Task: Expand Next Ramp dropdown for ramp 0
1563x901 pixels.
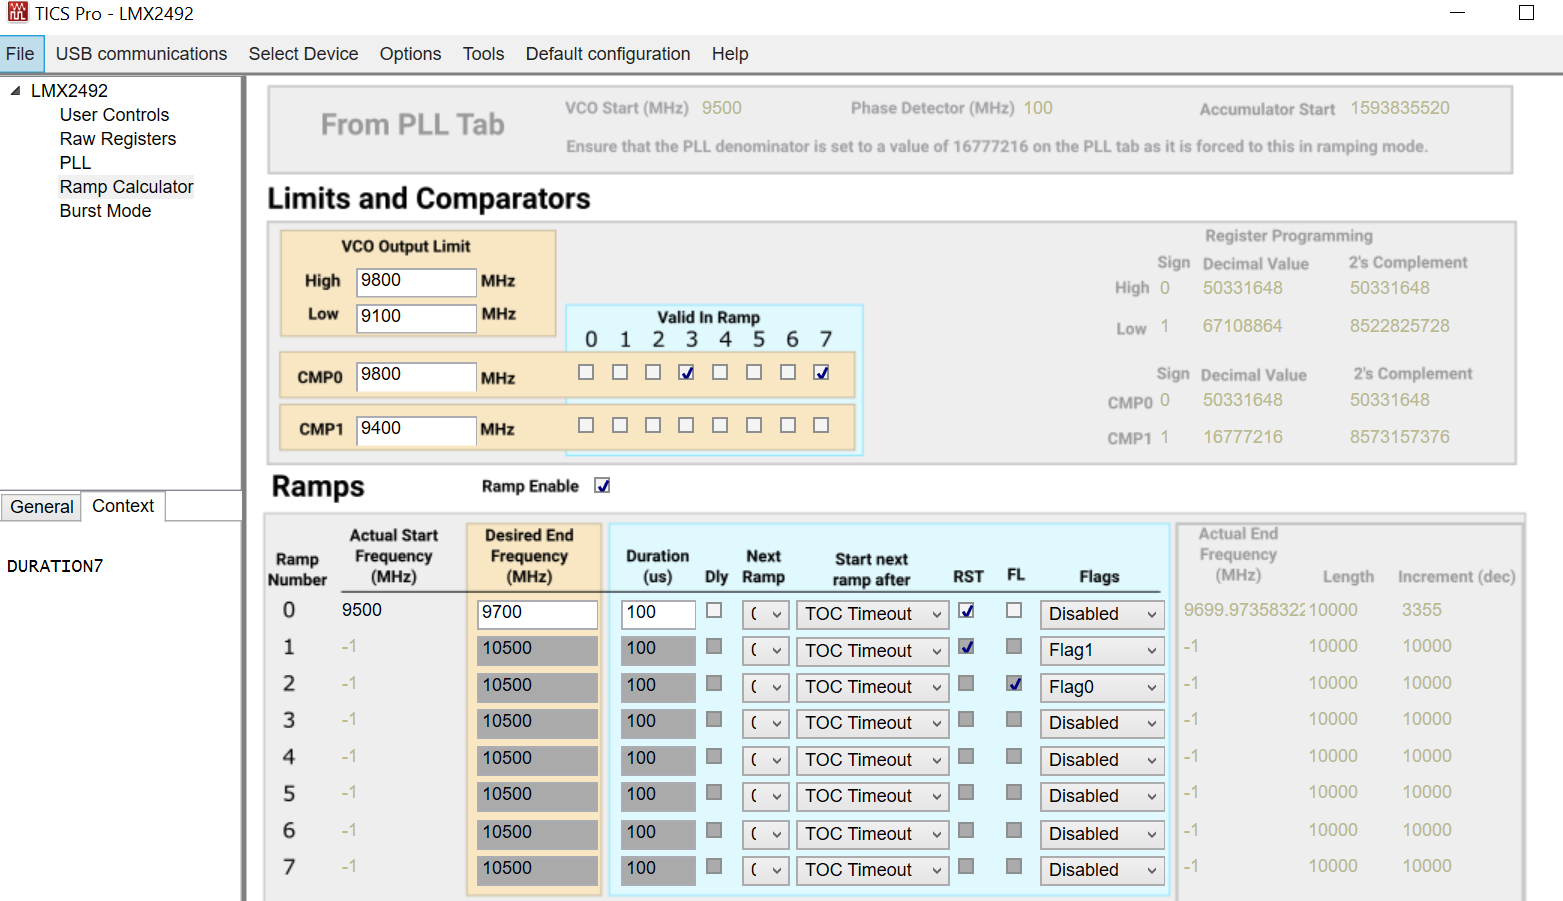Action: pyautogui.click(x=766, y=614)
